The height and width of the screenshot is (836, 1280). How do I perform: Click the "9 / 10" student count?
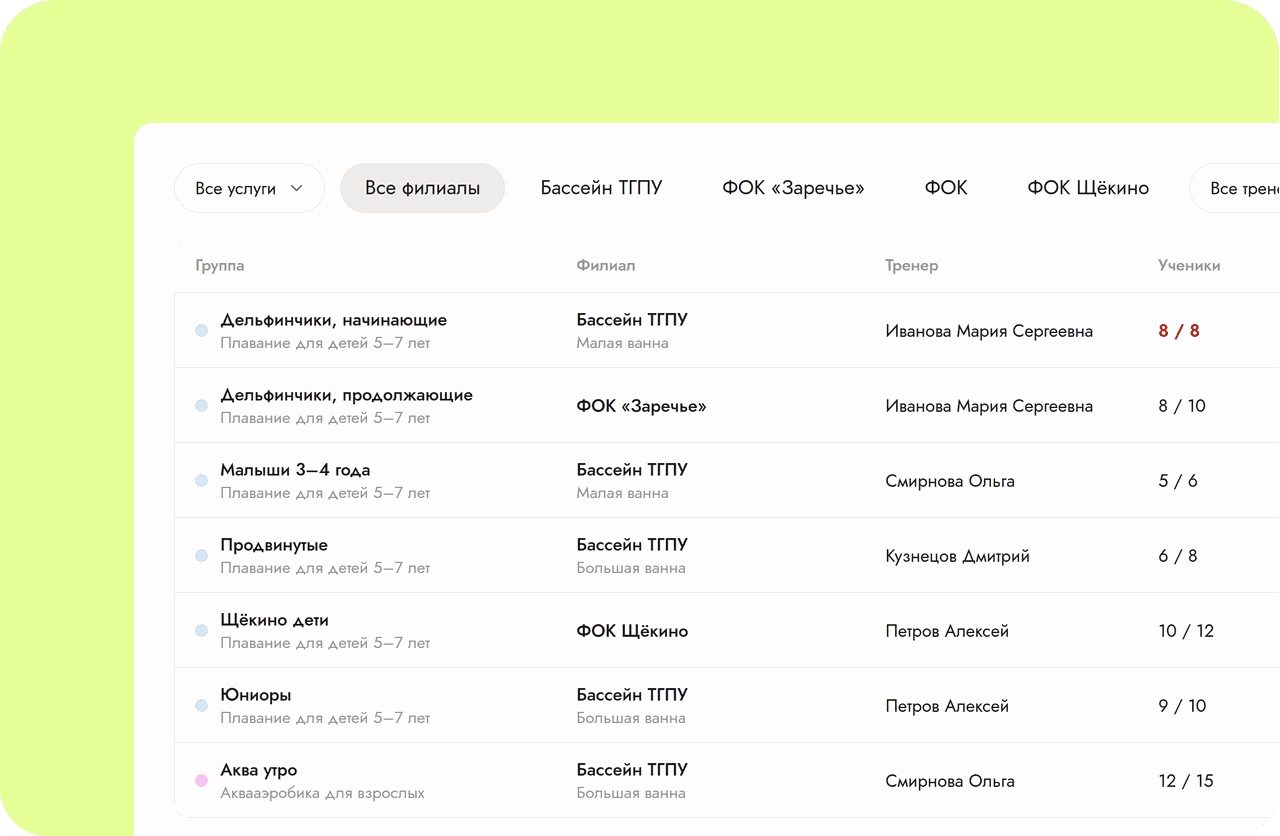point(1182,706)
